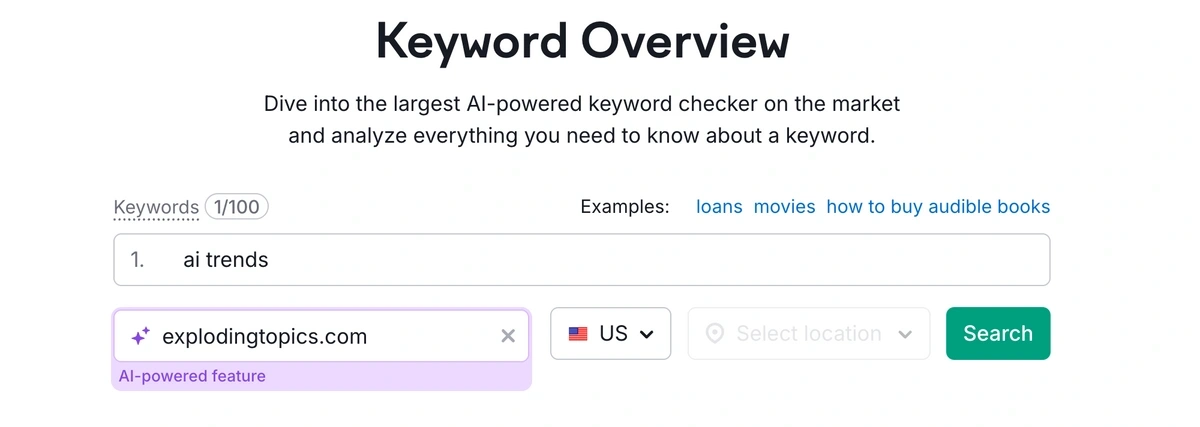The width and height of the screenshot is (1200, 427).
Task: Click into the explodingtopics.com domain field
Action: click(321, 336)
